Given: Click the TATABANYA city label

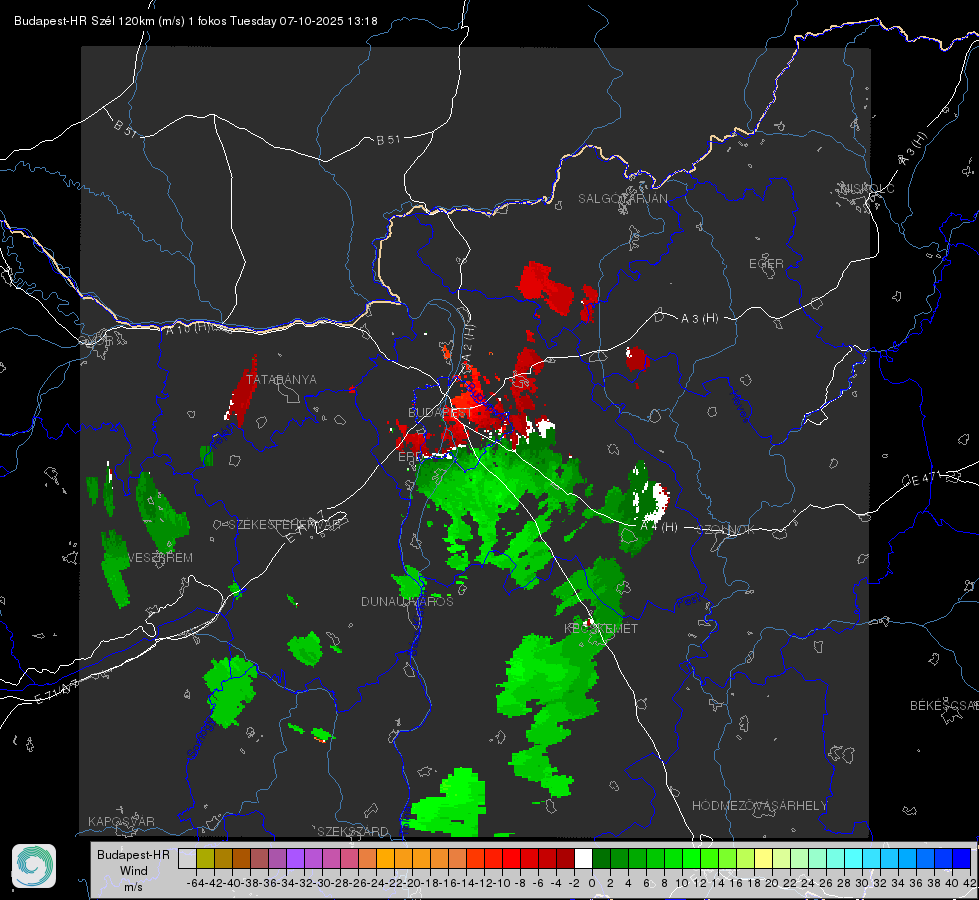Looking at the screenshot, I should click(281, 380).
